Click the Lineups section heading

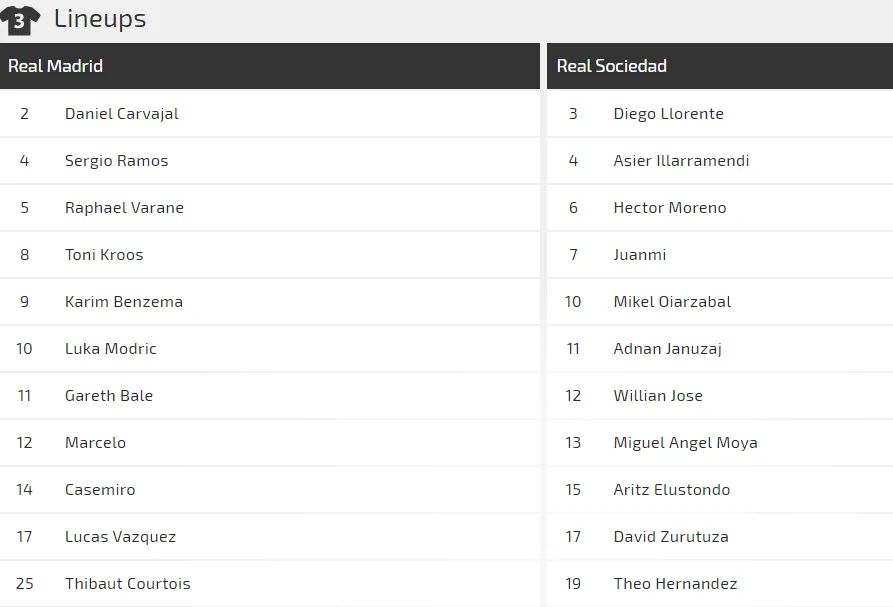99,19
